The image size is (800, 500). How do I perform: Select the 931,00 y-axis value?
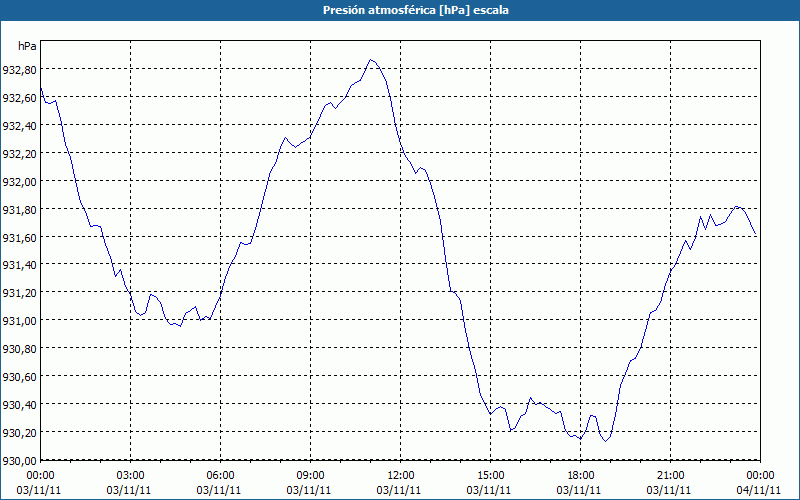[19, 321]
